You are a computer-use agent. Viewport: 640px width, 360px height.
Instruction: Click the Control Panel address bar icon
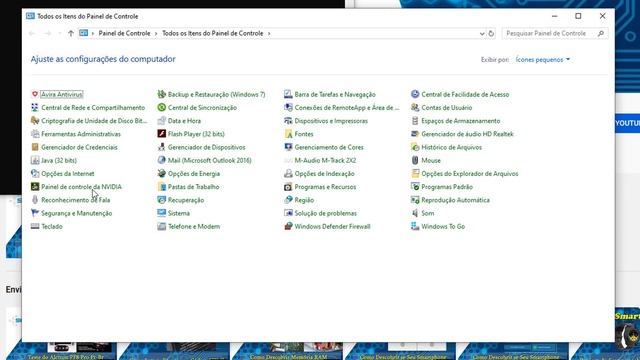tap(84, 33)
